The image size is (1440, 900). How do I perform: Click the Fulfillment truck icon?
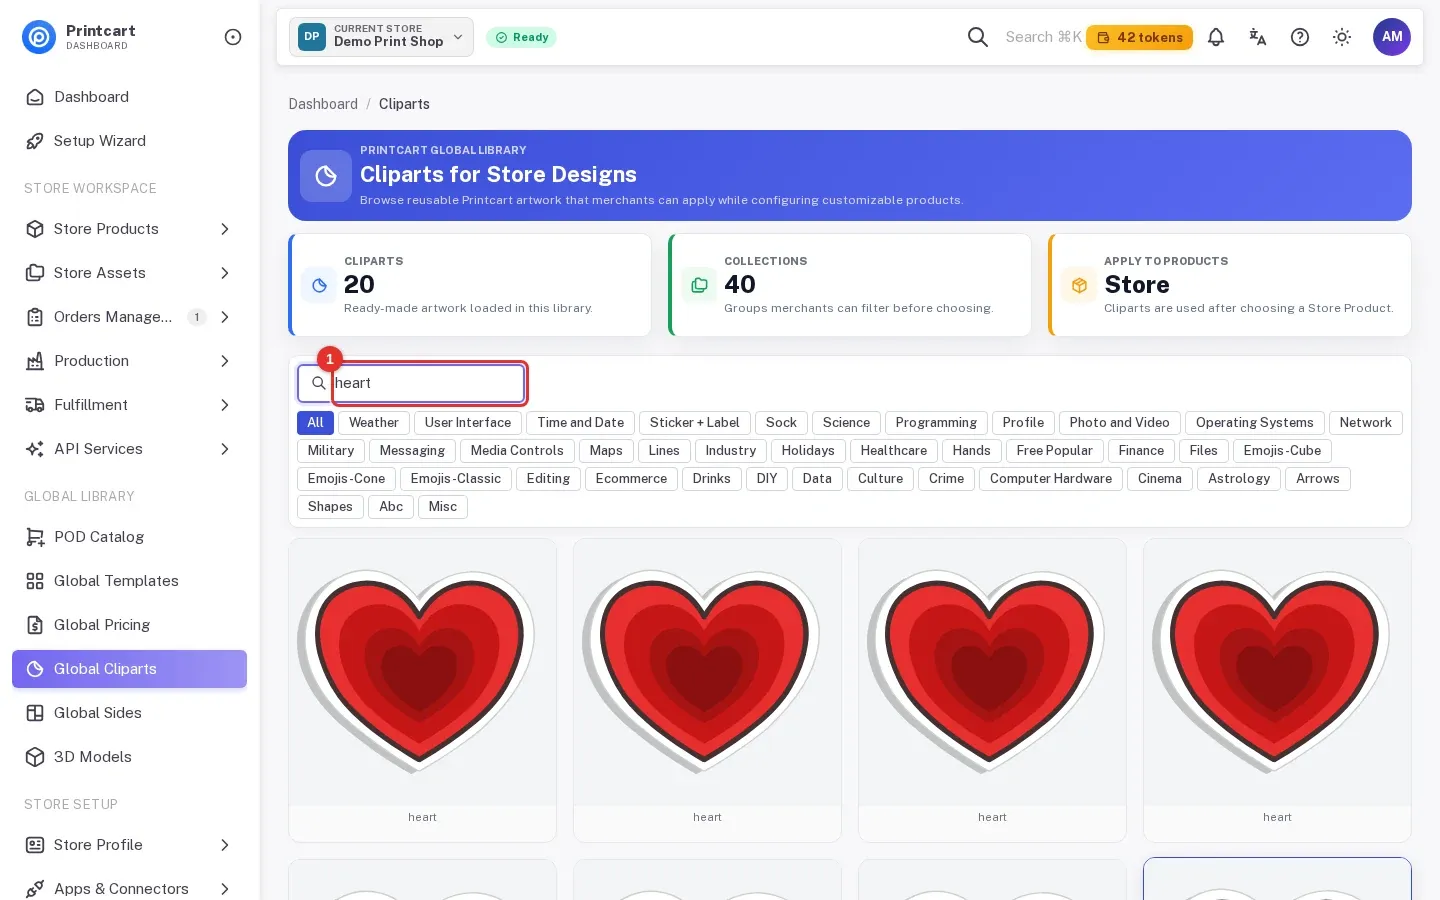tap(35, 405)
